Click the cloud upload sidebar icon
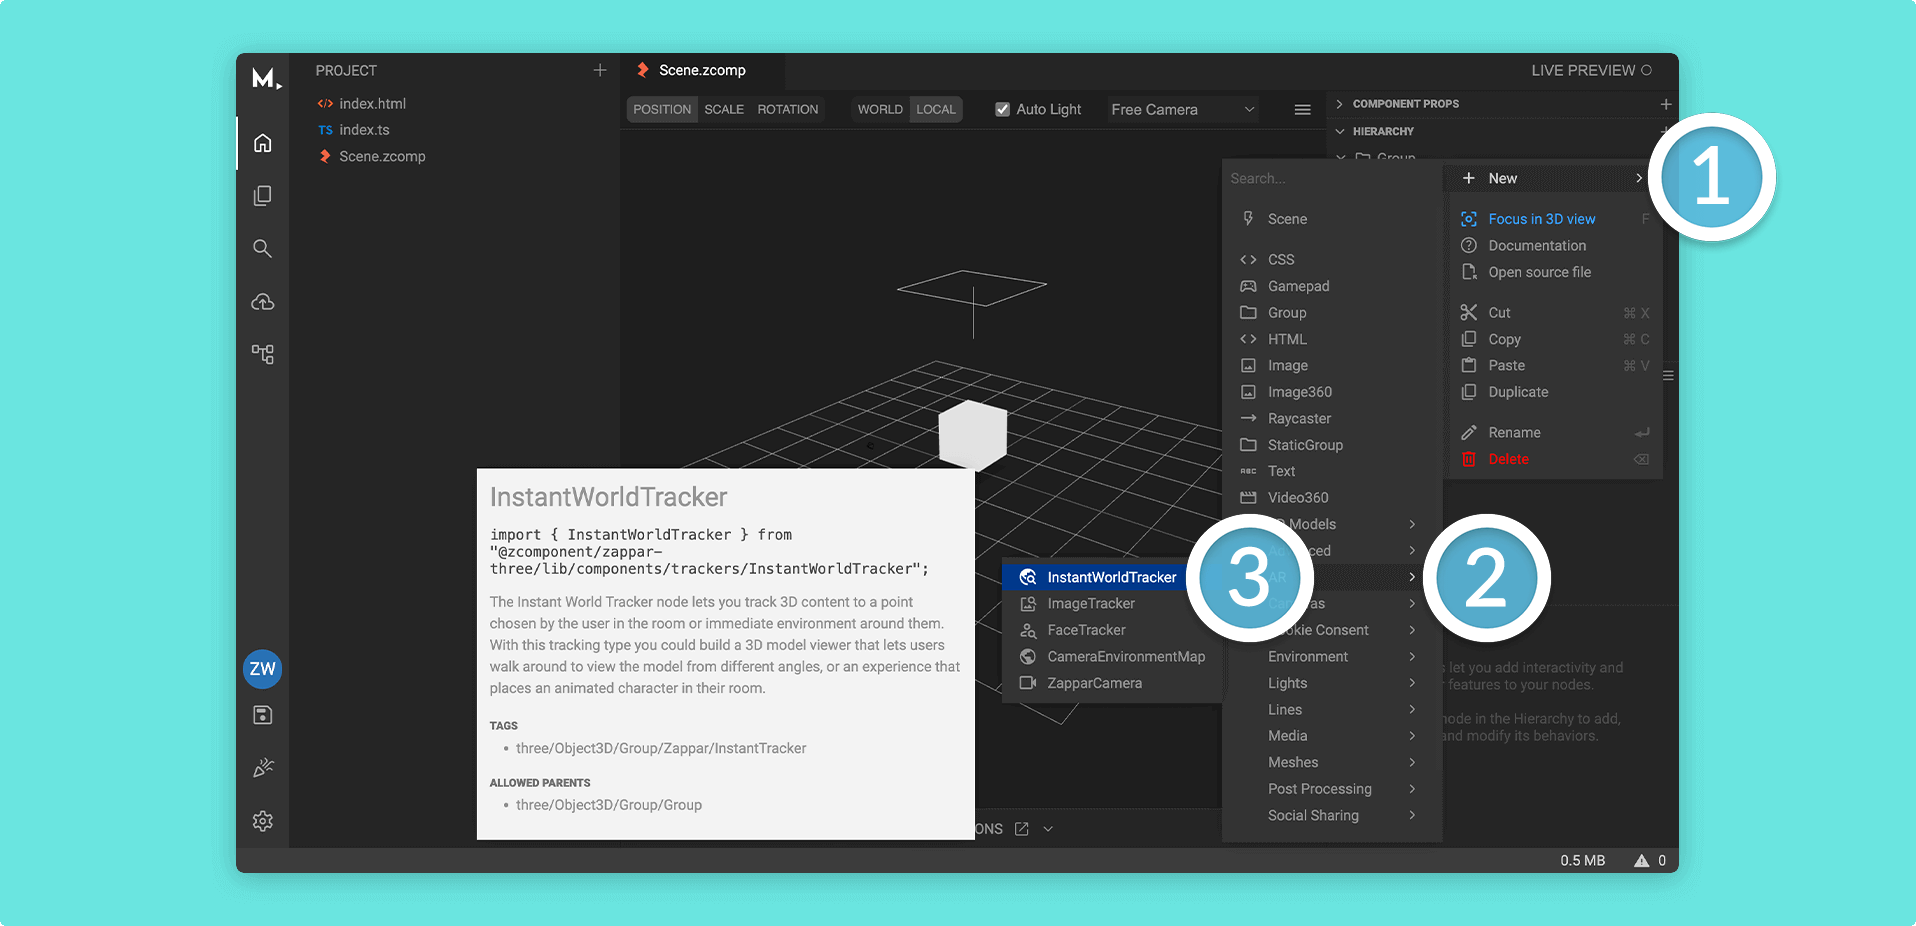This screenshot has width=1916, height=926. tap(262, 301)
